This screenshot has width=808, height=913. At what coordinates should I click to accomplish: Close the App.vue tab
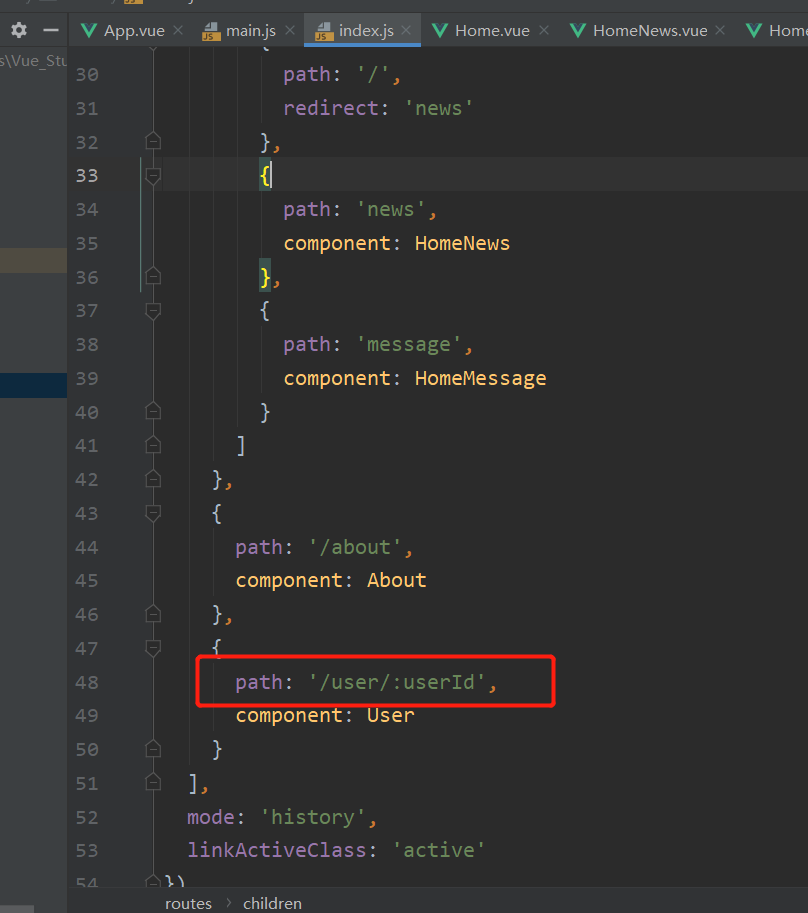178,30
